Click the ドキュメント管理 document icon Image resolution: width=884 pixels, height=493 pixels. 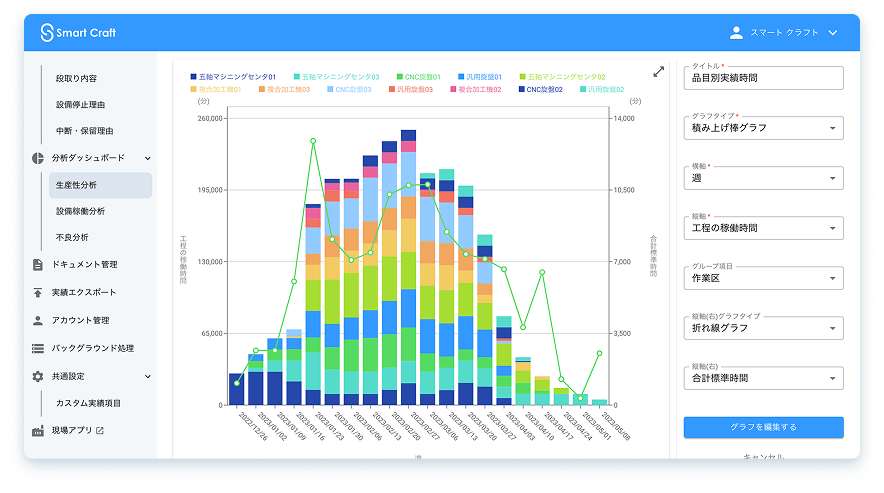click(x=38, y=265)
